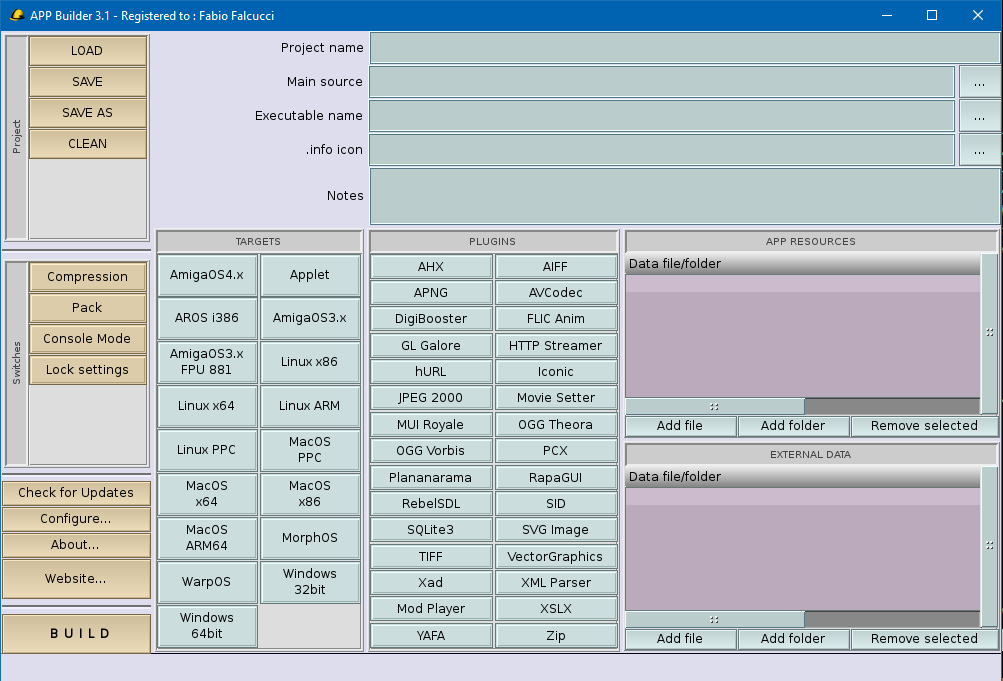Toggle the Compression switch

point(87,276)
